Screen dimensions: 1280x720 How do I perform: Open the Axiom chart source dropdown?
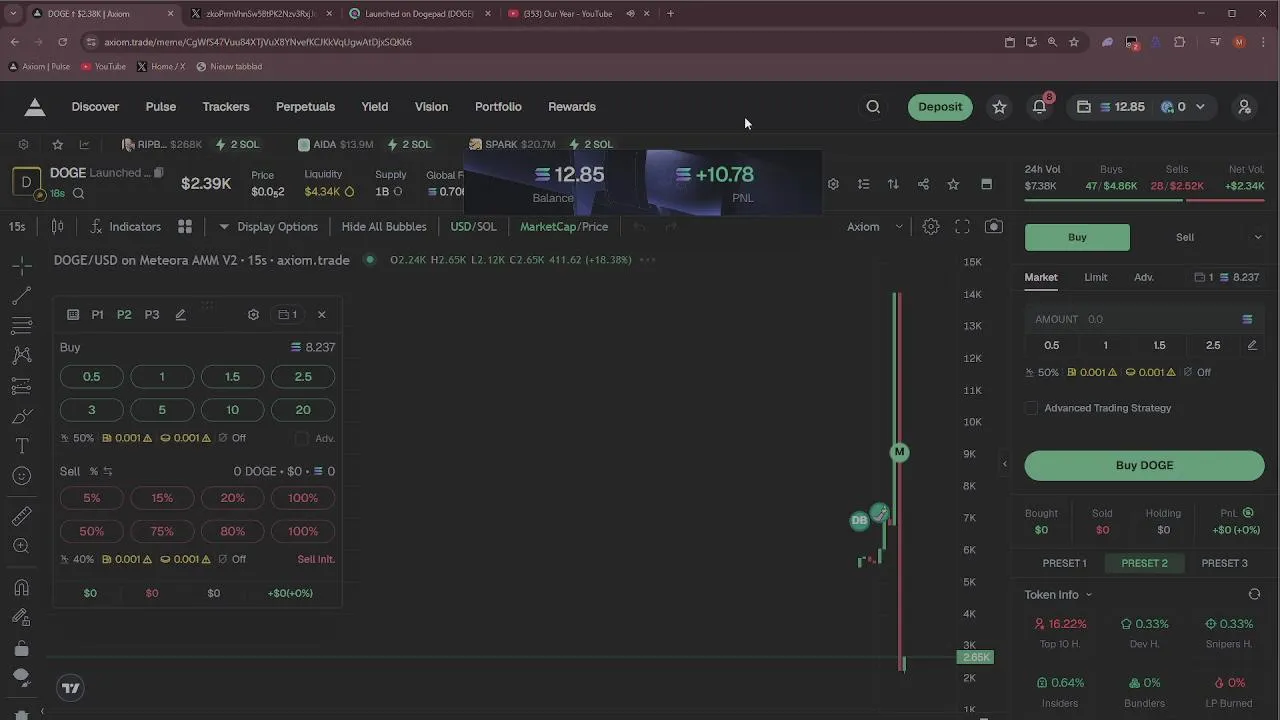tap(875, 227)
